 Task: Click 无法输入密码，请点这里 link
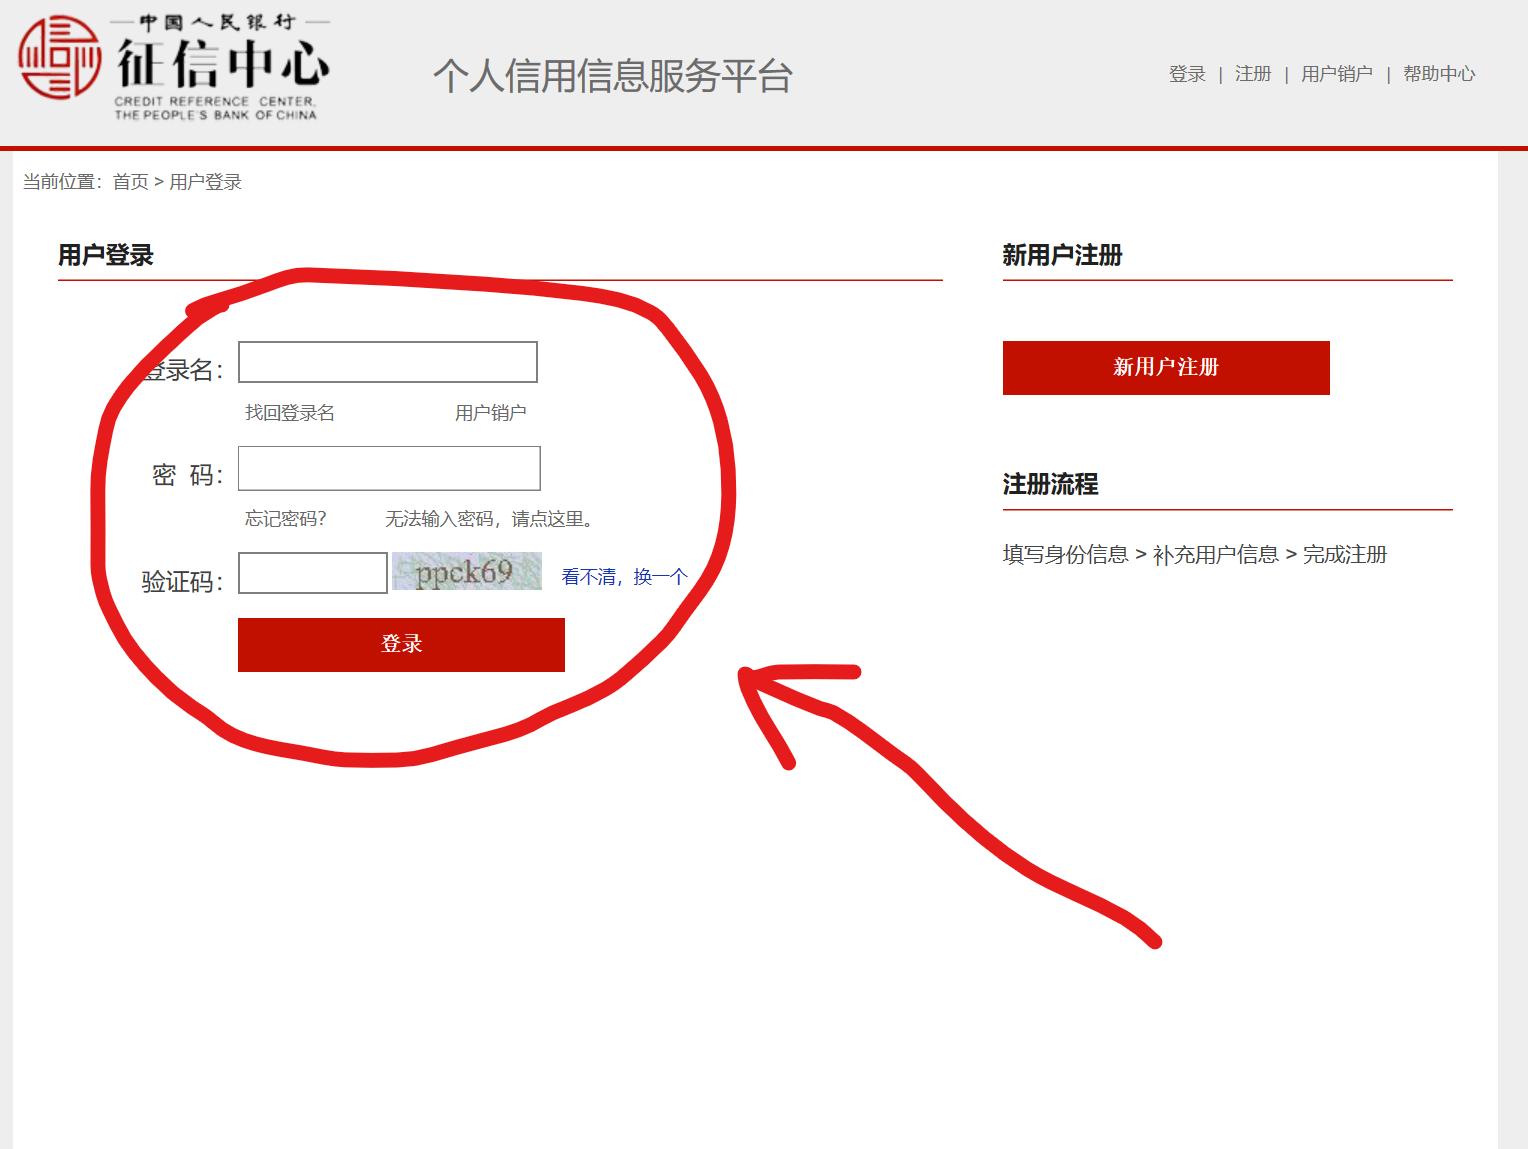coord(492,519)
